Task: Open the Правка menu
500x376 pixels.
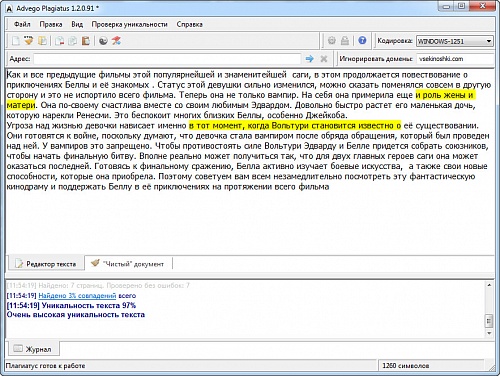Action: (x=51, y=24)
